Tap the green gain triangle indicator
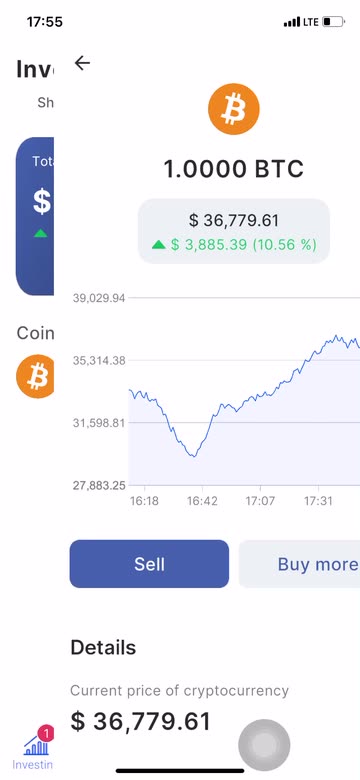Image resolution: width=360 pixels, height=780 pixels. click(159, 244)
